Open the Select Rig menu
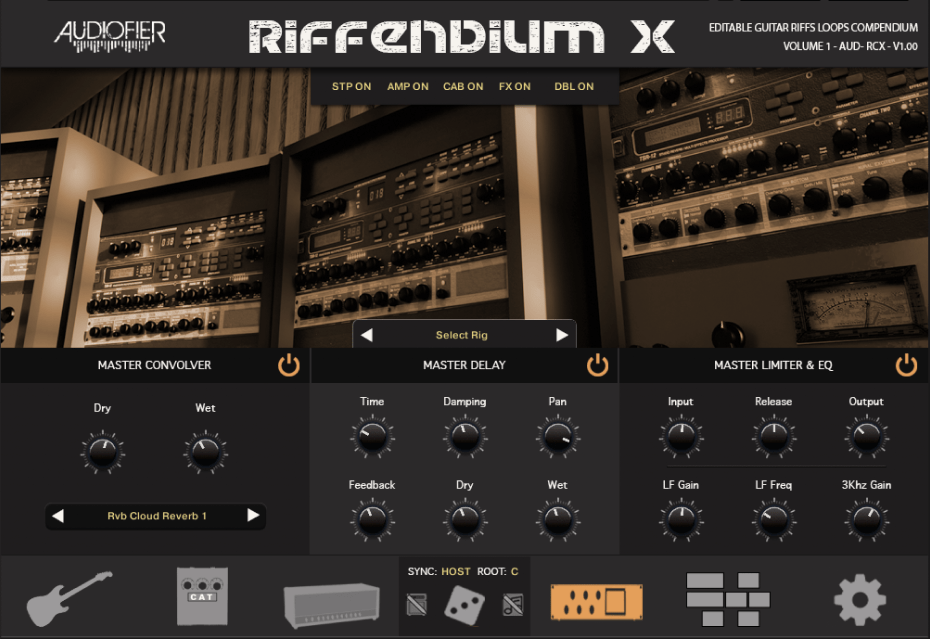930x639 pixels. (x=461, y=335)
